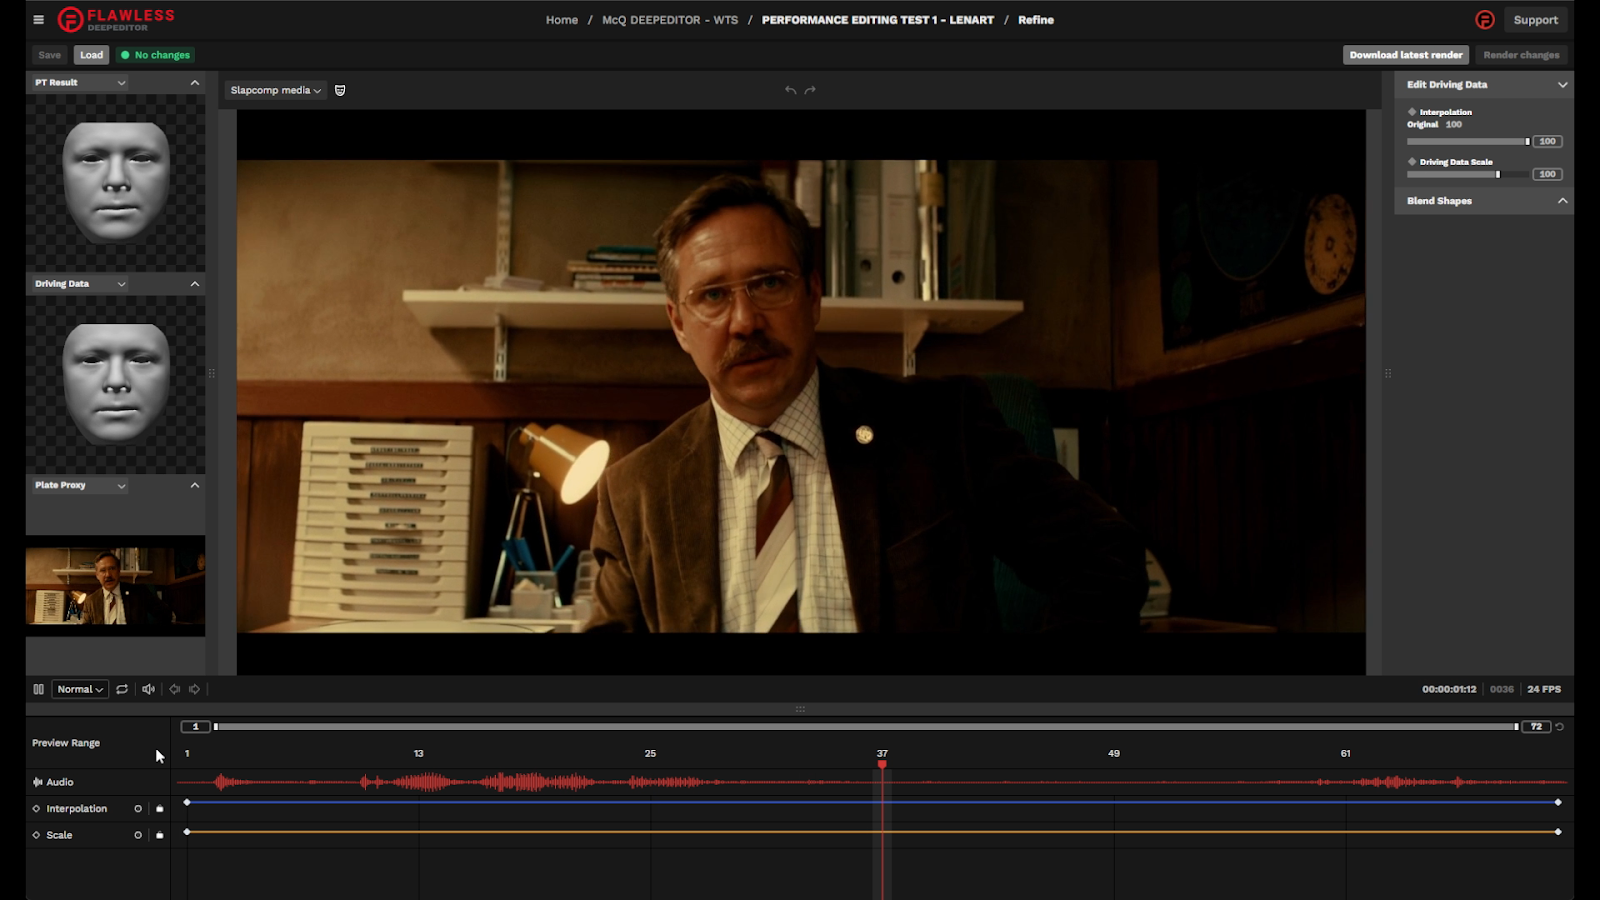Collapse the Plate Proxy panel
1600x900 pixels.
pos(195,485)
